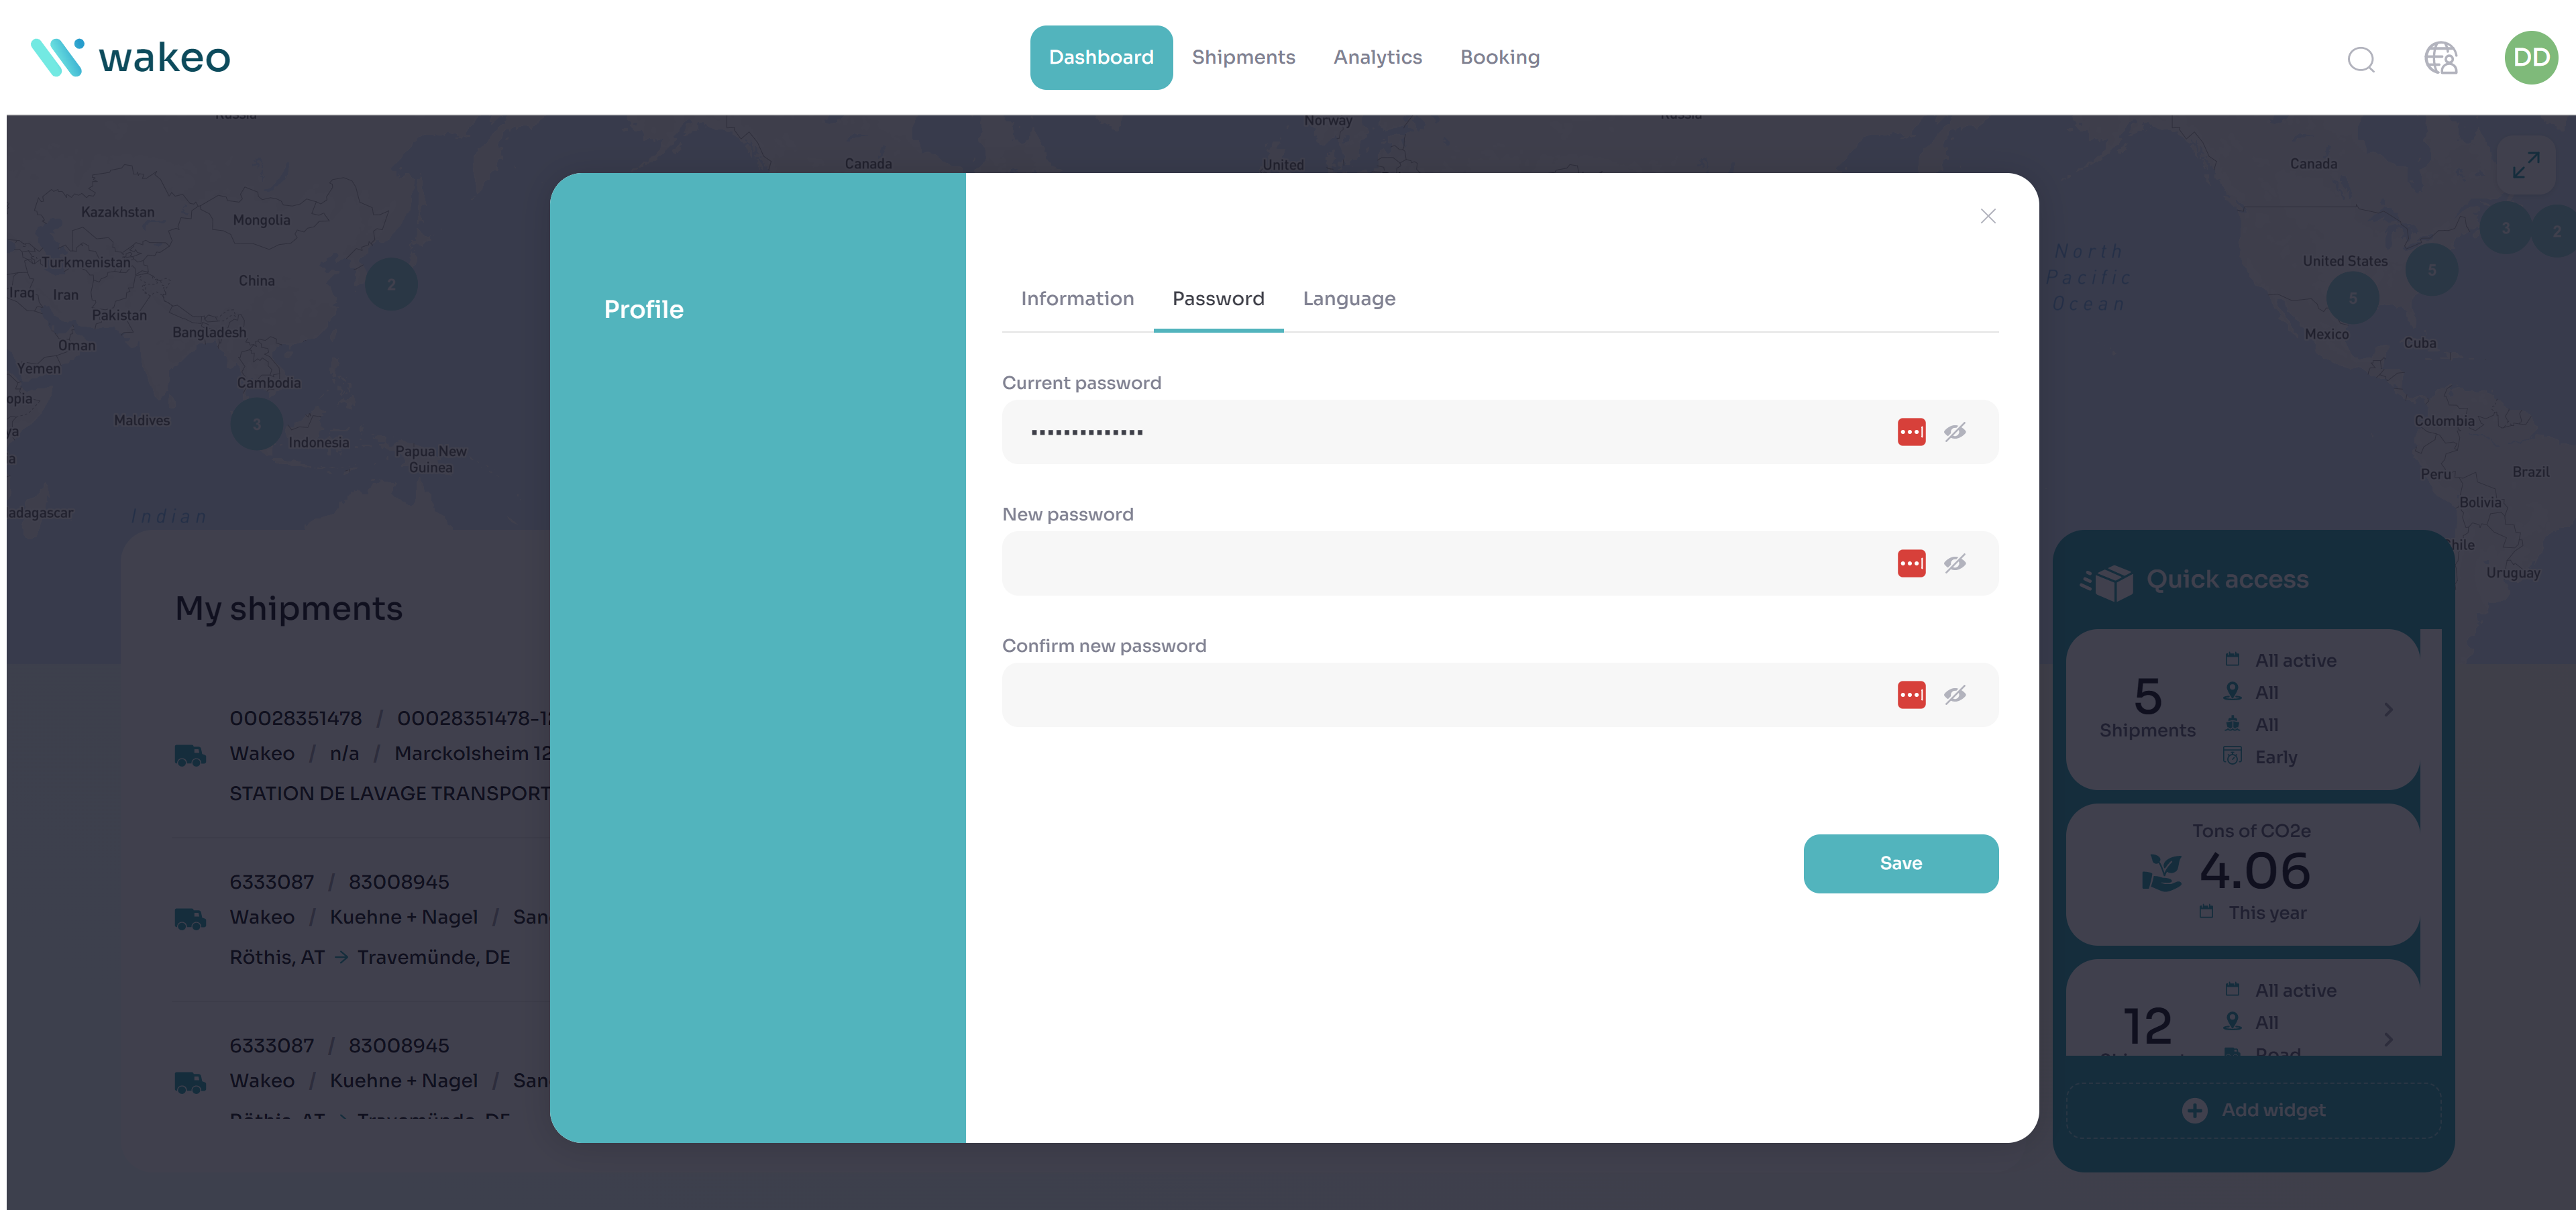Viewport: 2576px width, 1210px height.
Task: Click password manager icon in New password field
Action: [x=1911, y=563]
